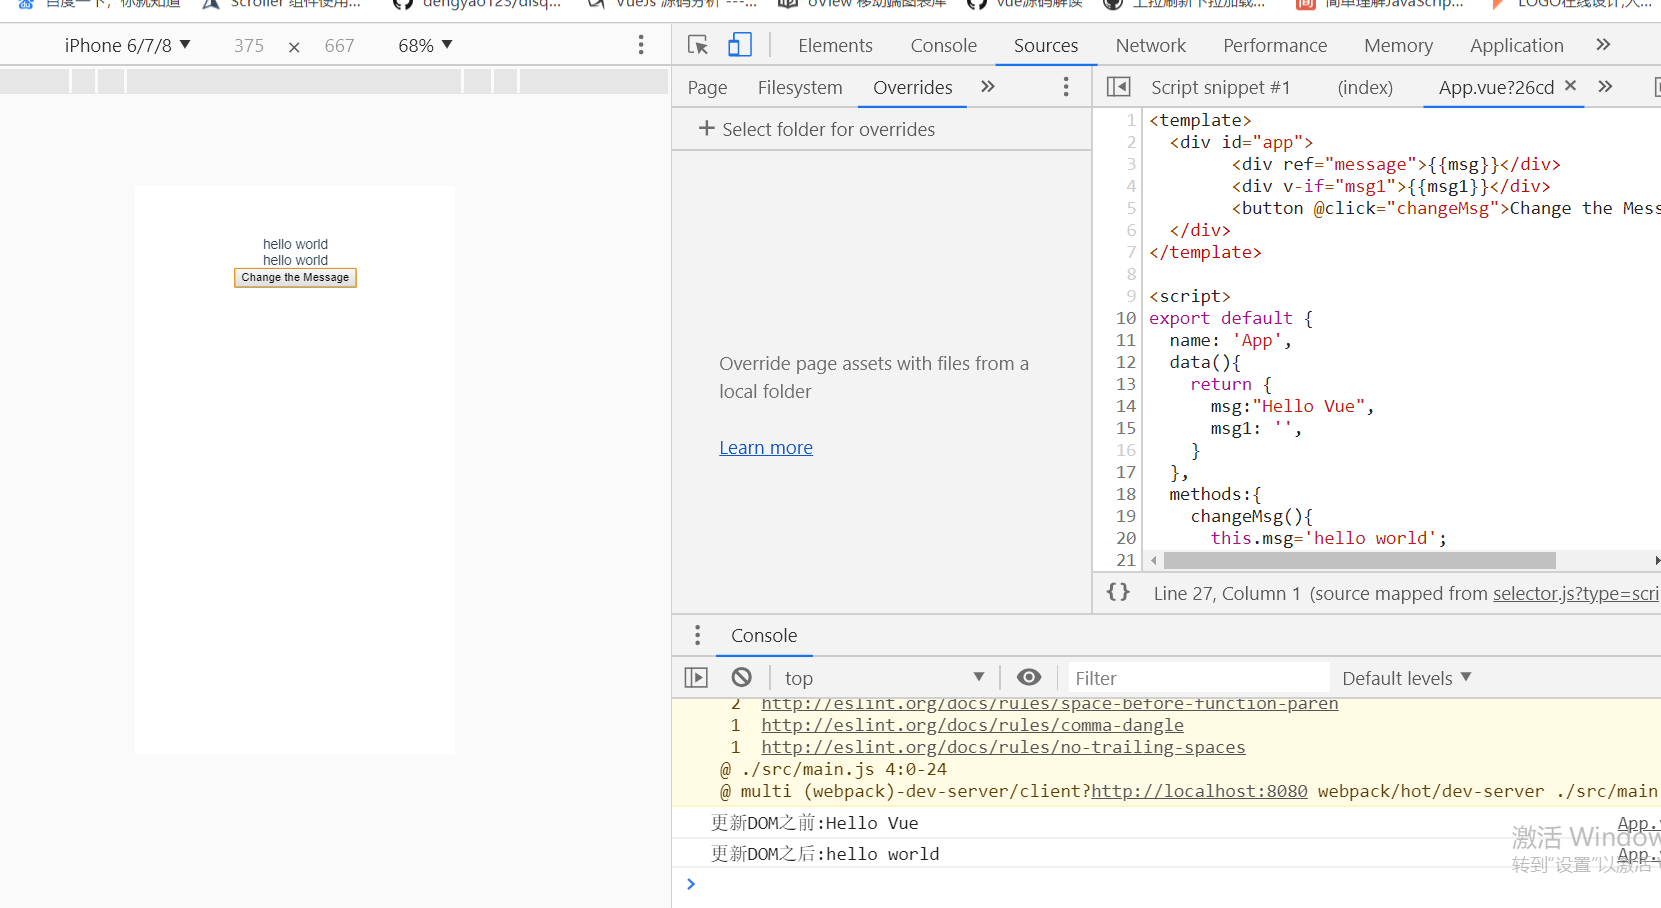Select the App.vue?26cd editor tab

(1496, 87)
